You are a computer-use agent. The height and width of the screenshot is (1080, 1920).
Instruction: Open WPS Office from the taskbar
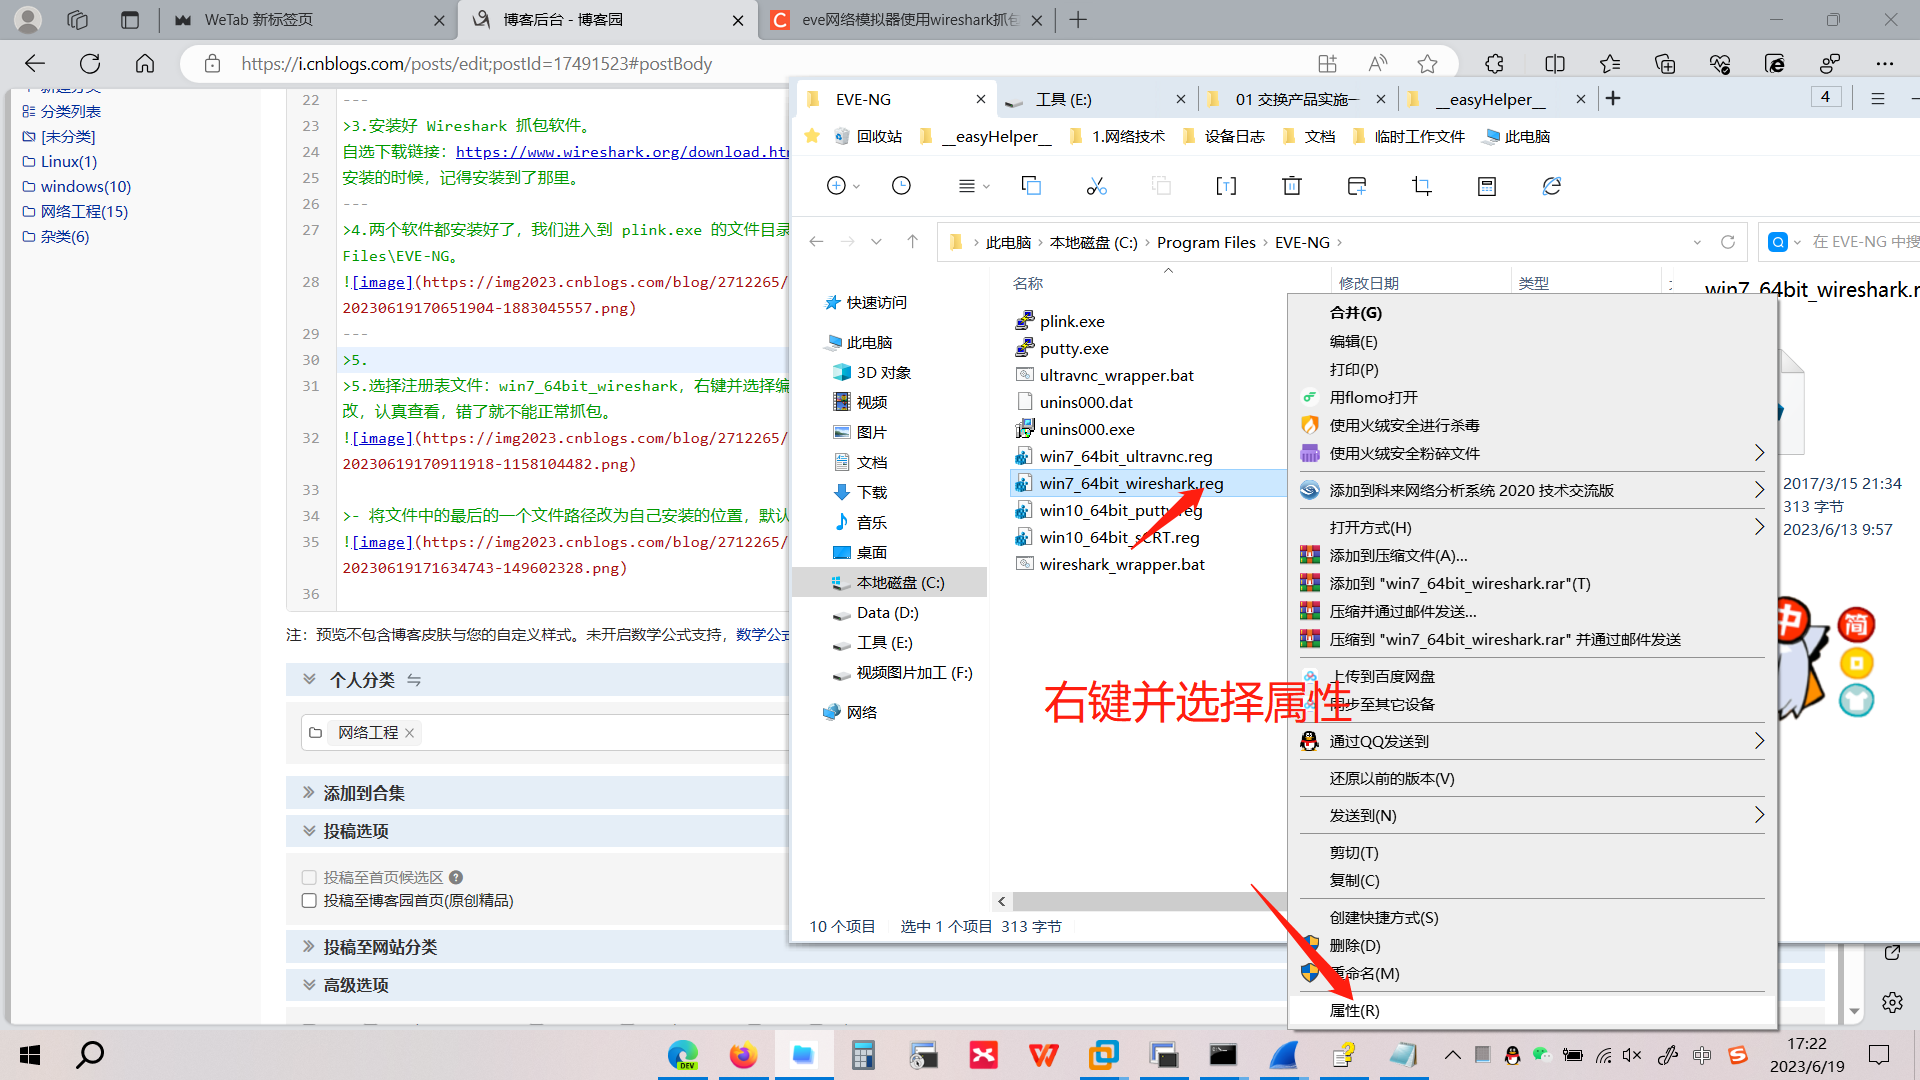[x=1043, y=1055]
